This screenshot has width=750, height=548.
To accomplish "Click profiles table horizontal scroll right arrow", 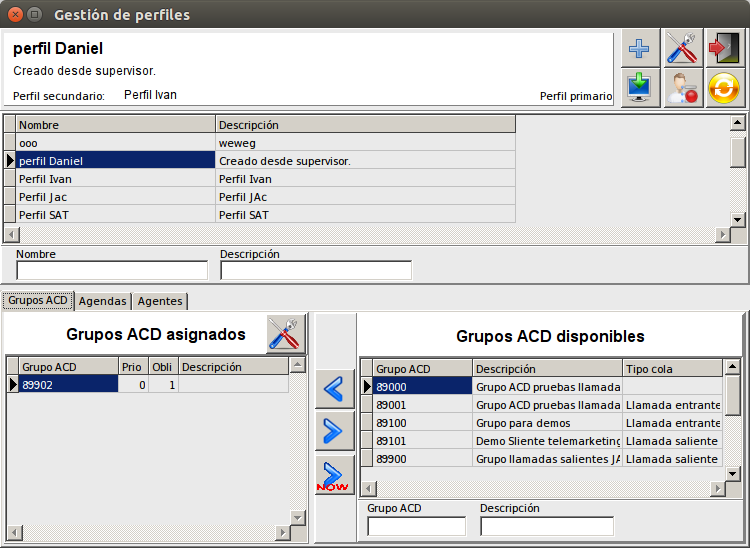I will click(x=723, y=235).
